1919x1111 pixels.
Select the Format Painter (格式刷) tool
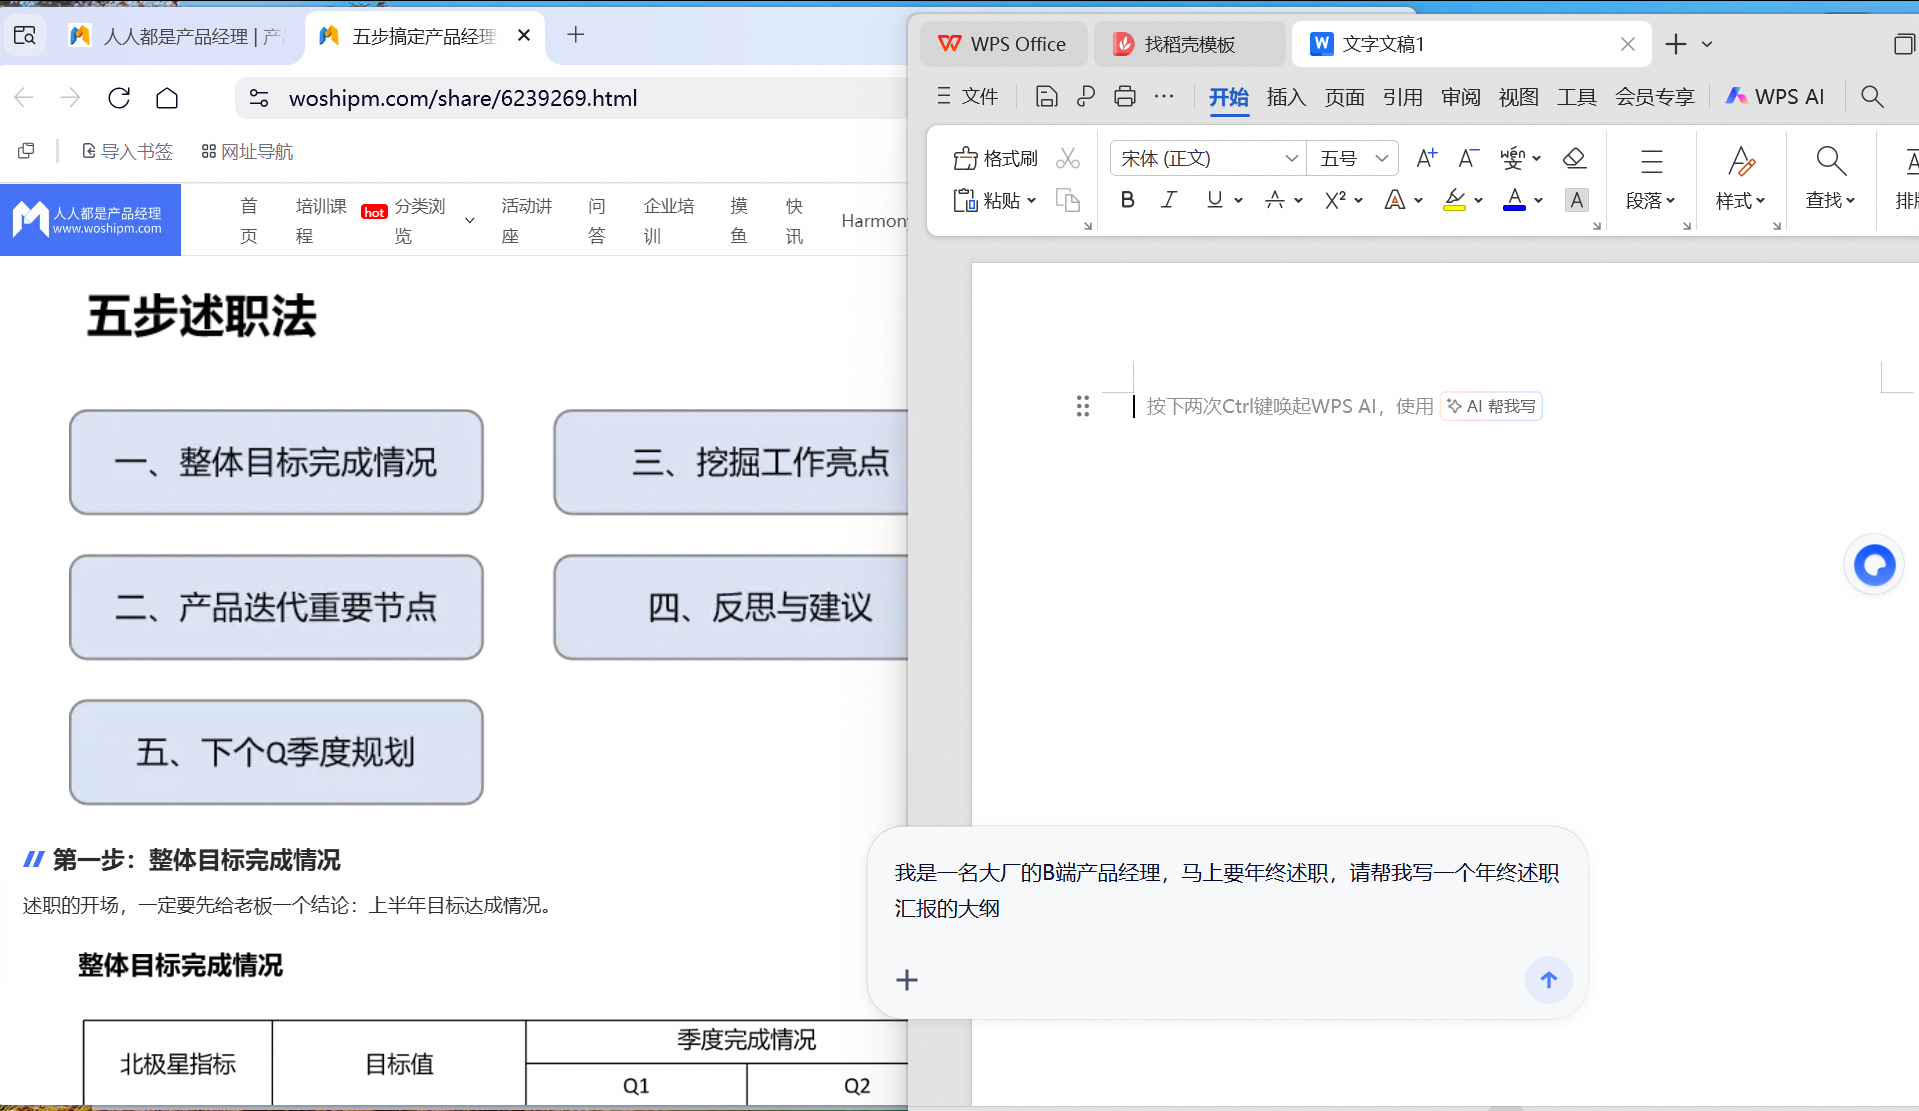[996, 158]
